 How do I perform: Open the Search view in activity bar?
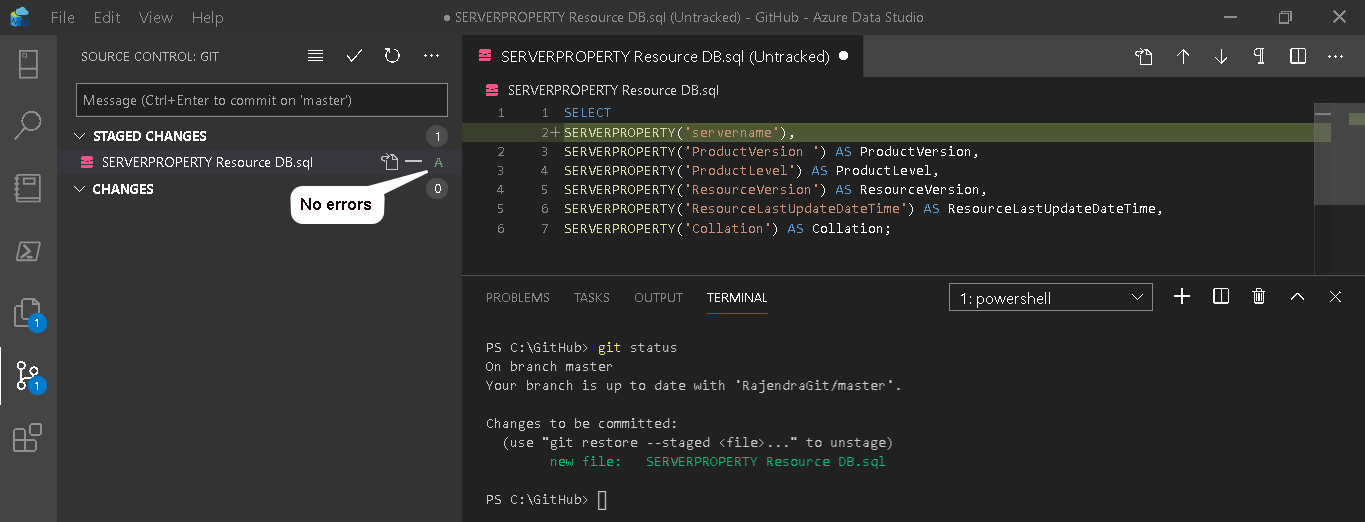[x=28, y=125]
